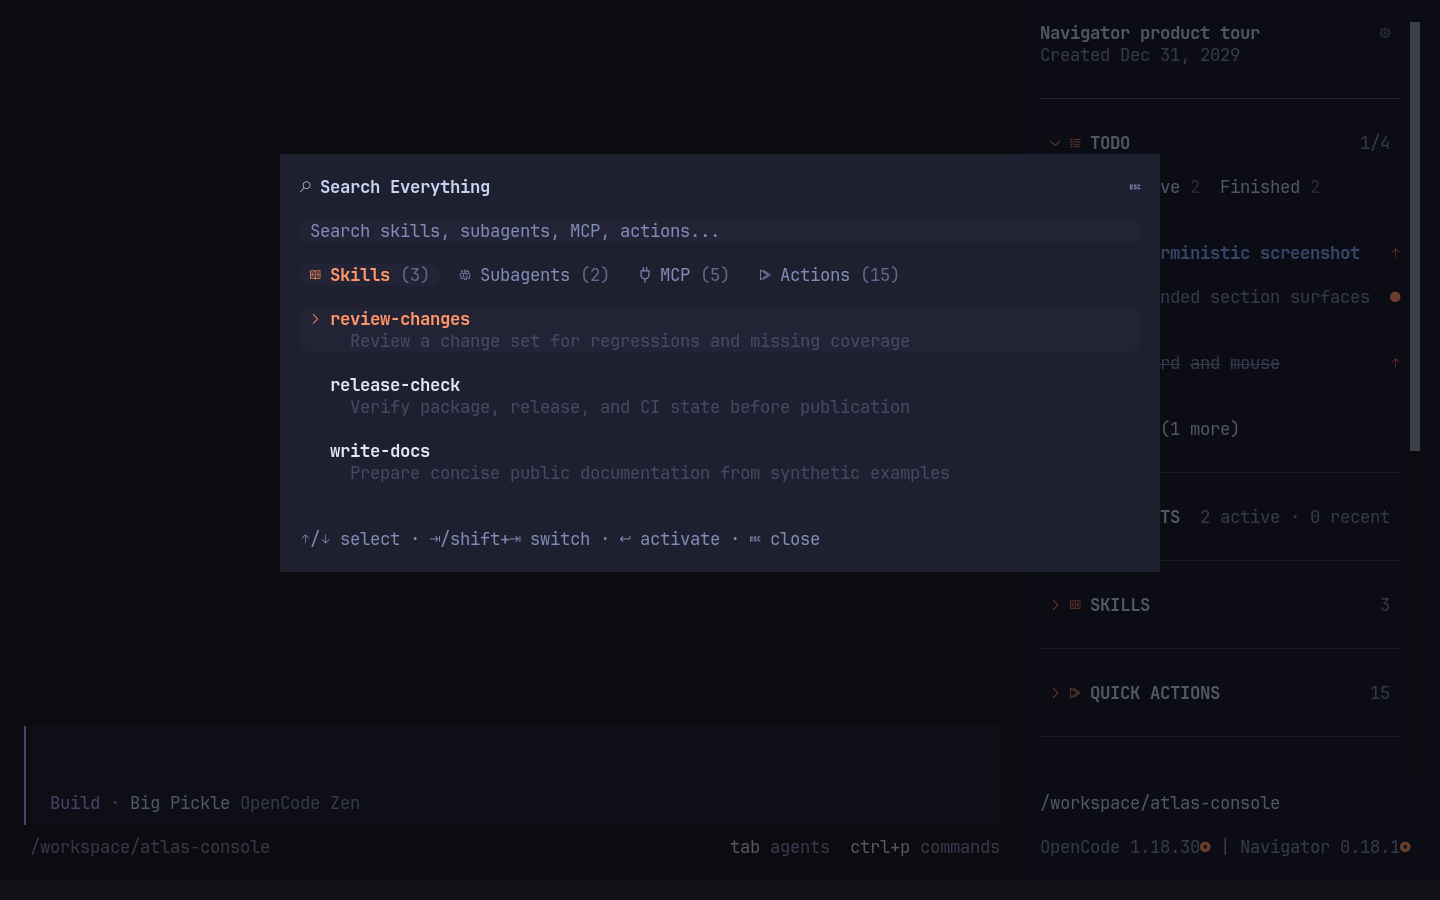This screenshot has width=1440, height=900.
Task: Switch to the Subagents (2) tab
Action: 535,275
